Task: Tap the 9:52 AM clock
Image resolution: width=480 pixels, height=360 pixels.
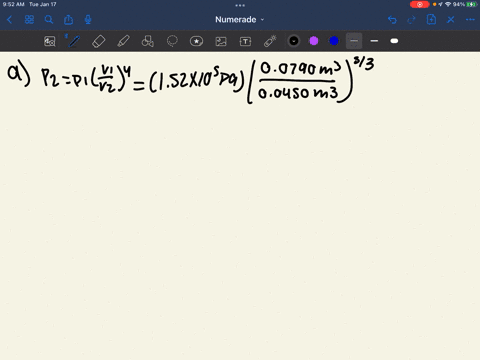Action: click(14, 4)
